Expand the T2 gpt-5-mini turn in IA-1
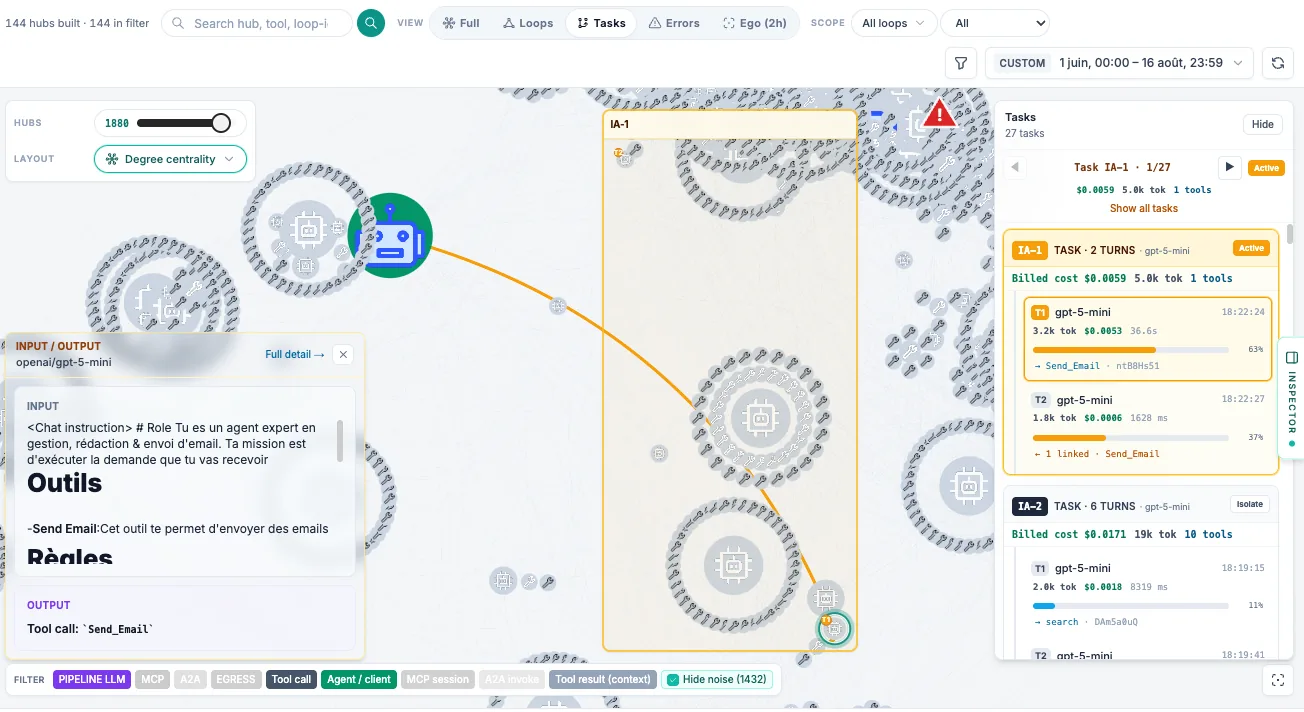Image resolution: width=1304 pixels, height=712 pixels. coord(1148,425)
